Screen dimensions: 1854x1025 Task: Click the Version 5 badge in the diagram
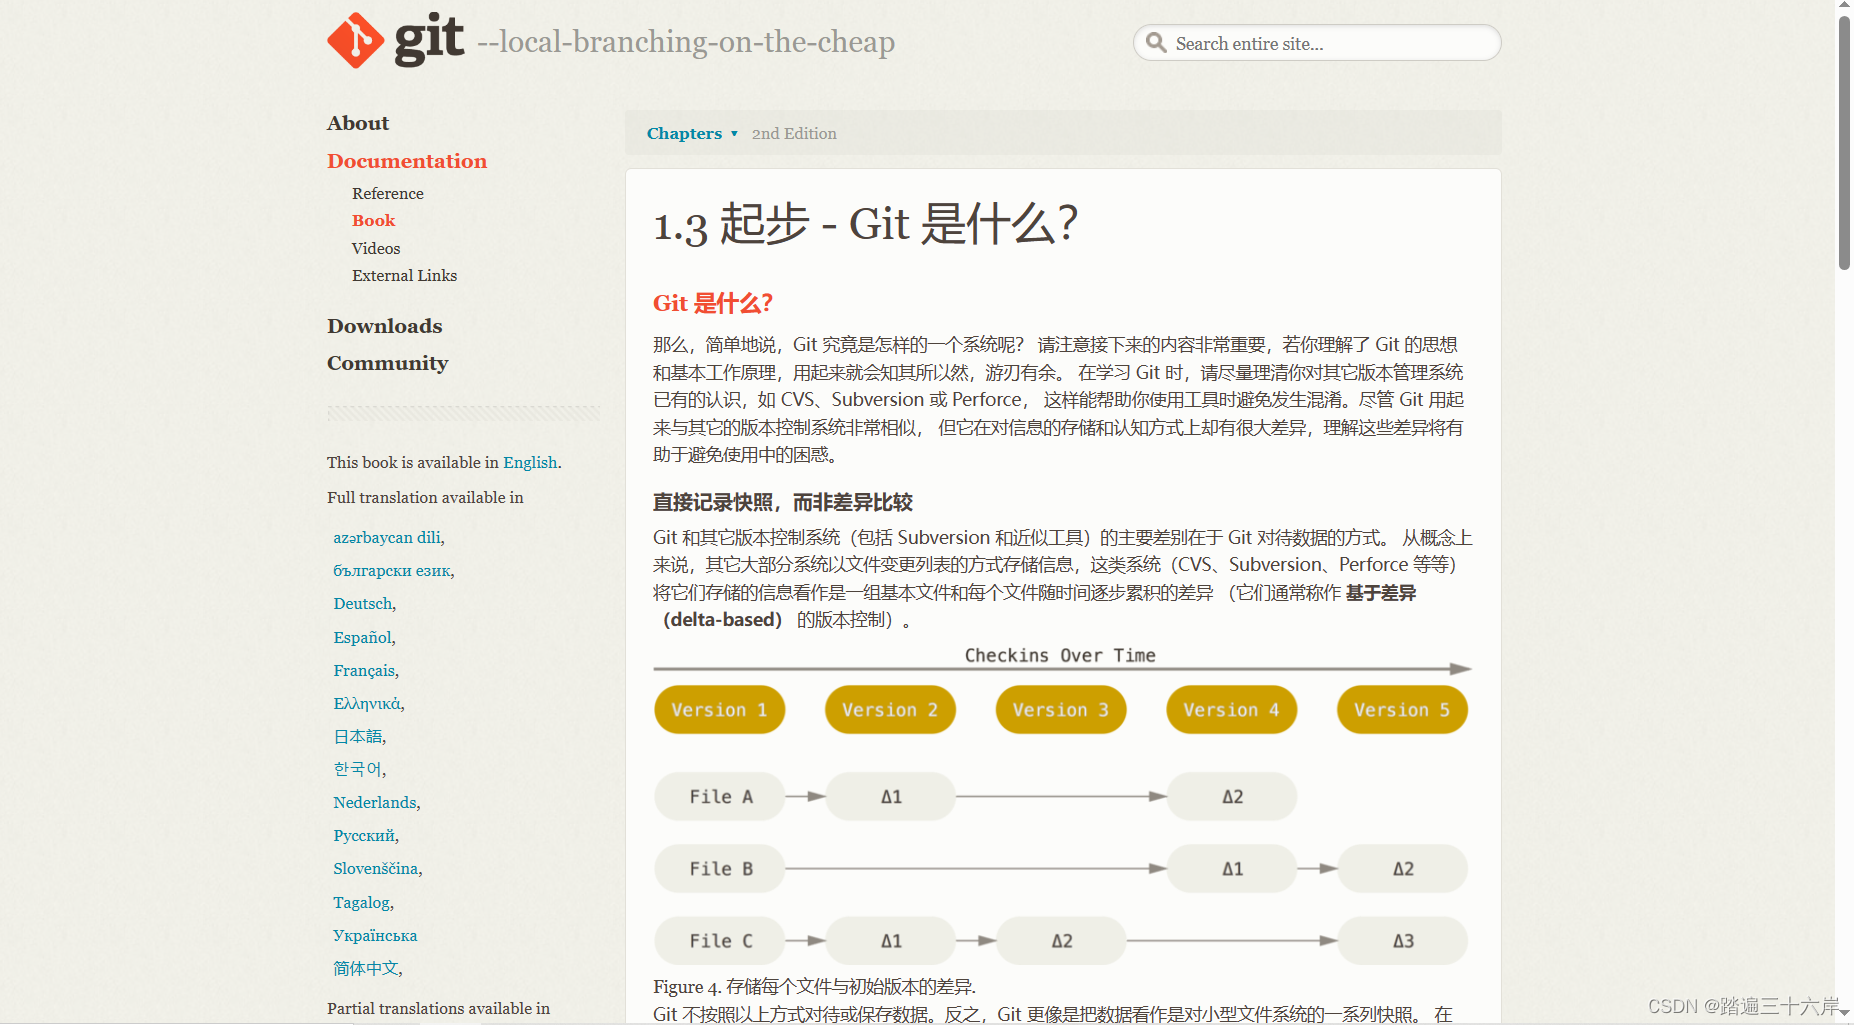1402,710
